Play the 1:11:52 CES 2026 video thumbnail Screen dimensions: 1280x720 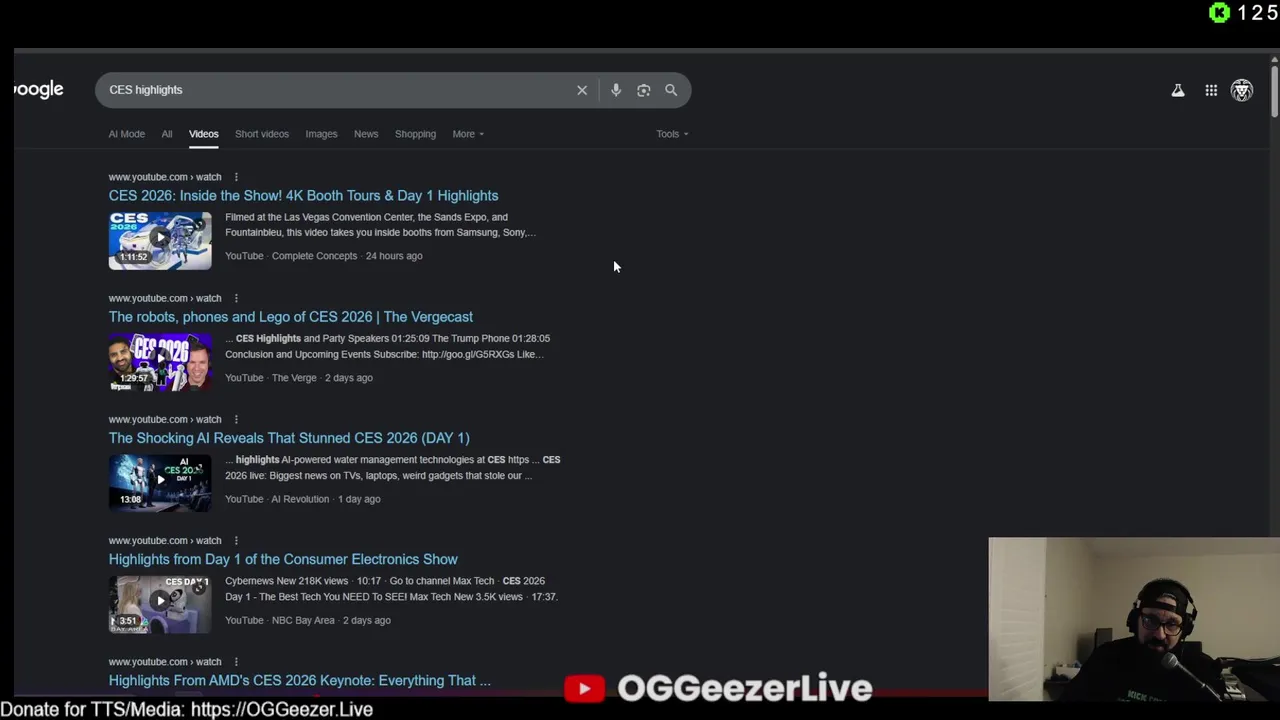point(160,240)
